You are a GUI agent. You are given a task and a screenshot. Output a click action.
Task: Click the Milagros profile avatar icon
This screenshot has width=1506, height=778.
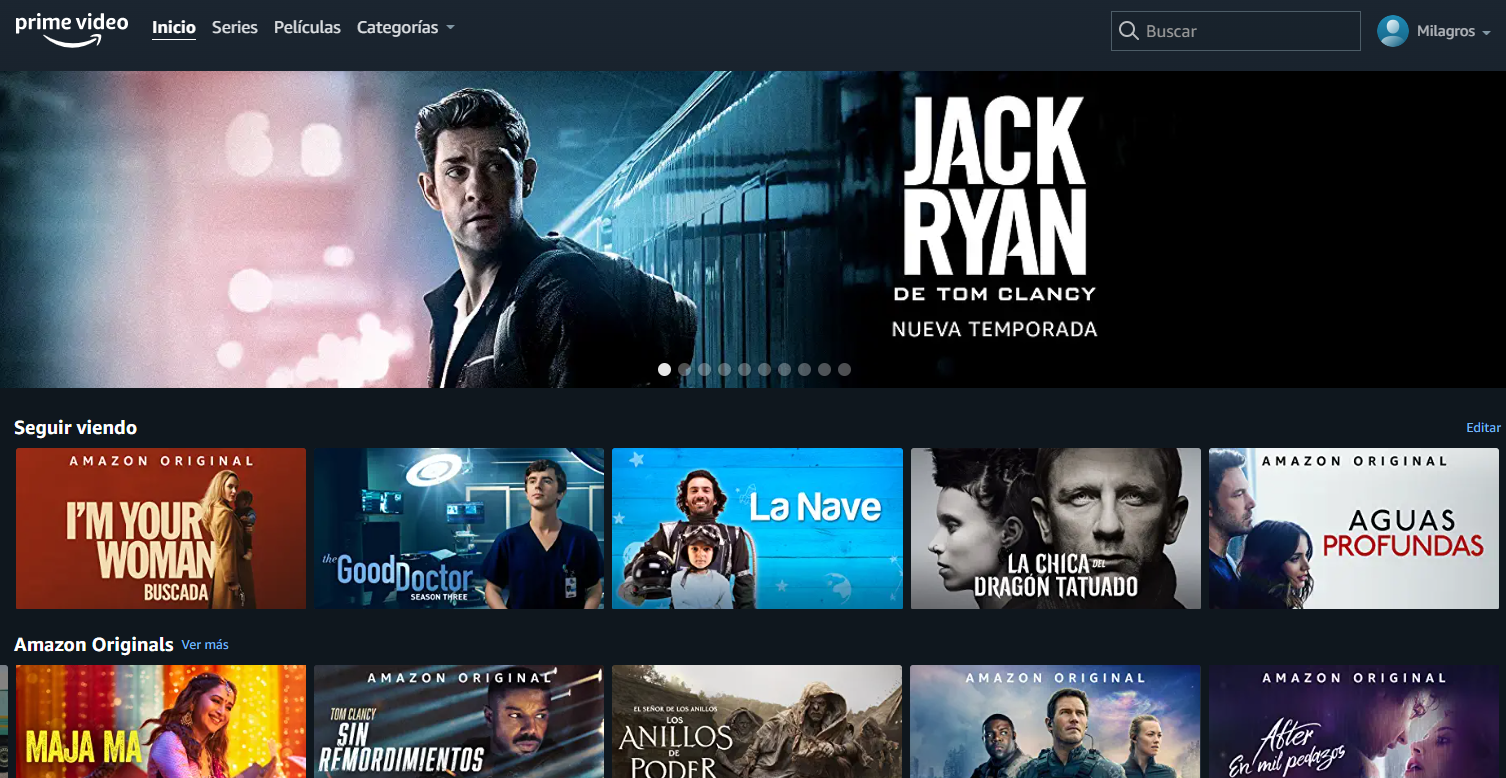coord(1392,31)
